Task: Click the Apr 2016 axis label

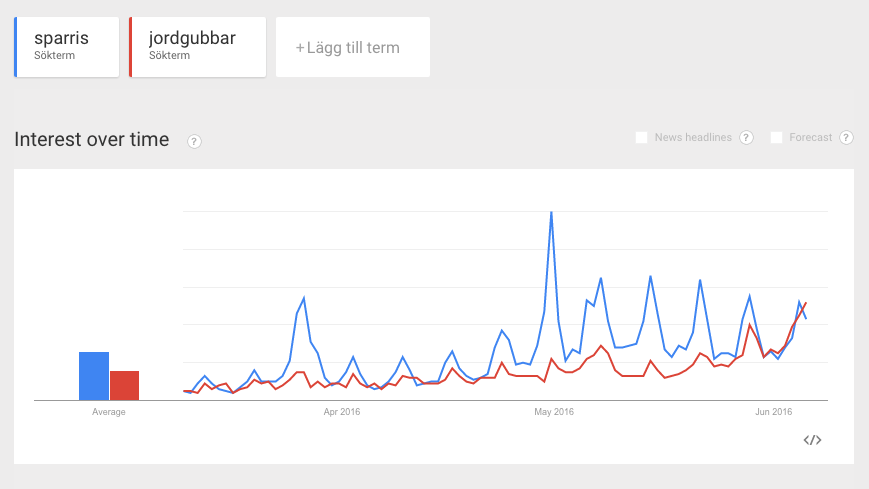Action: click(x=342, y=412)
